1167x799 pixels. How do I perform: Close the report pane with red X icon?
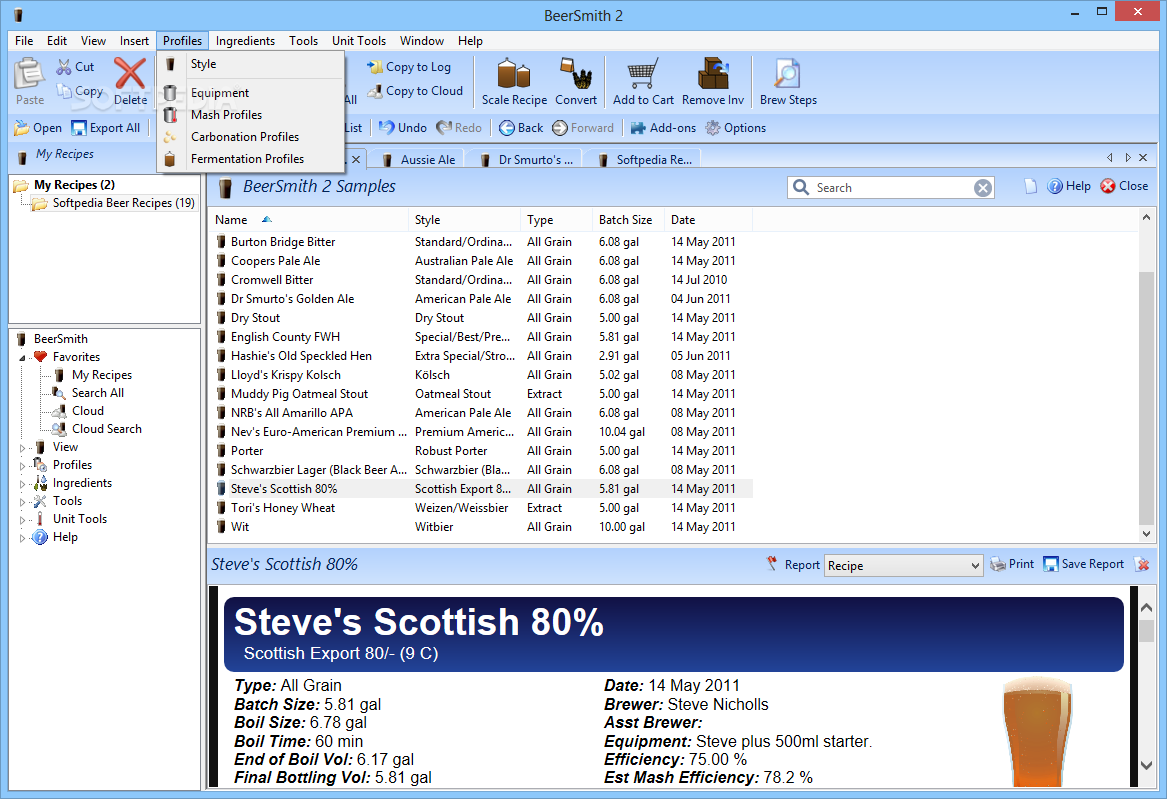[x=1142, y=565]
